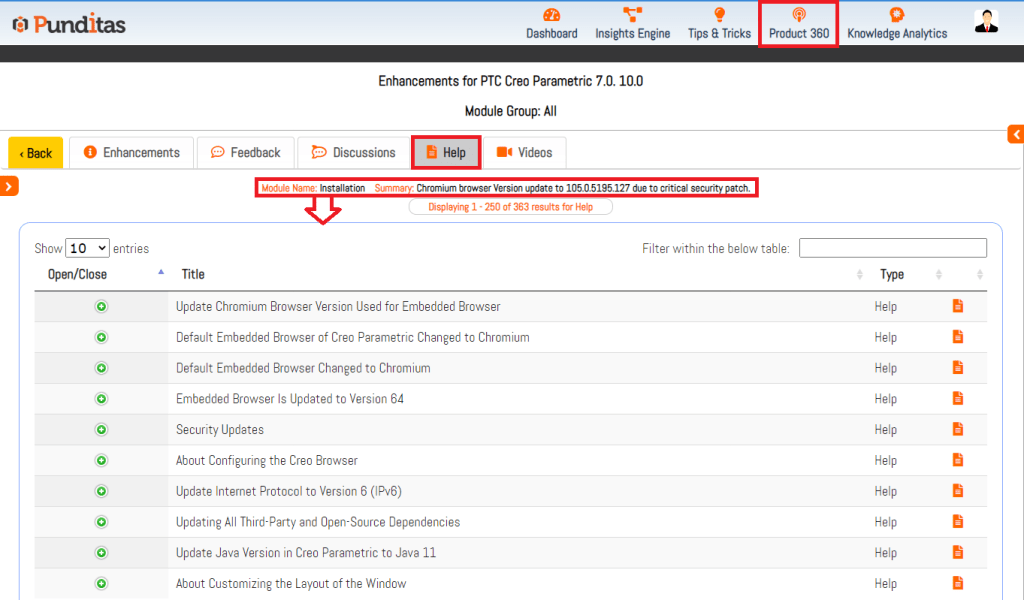Expand the left side panel arrow

click(10, 186)
